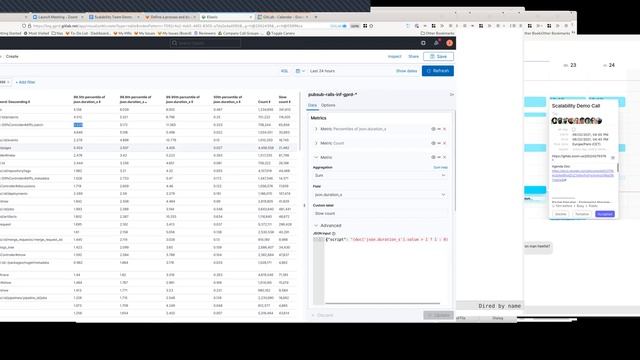Click the Slow count column header
This screenshot has width=640, height=360.
[284, 99]
